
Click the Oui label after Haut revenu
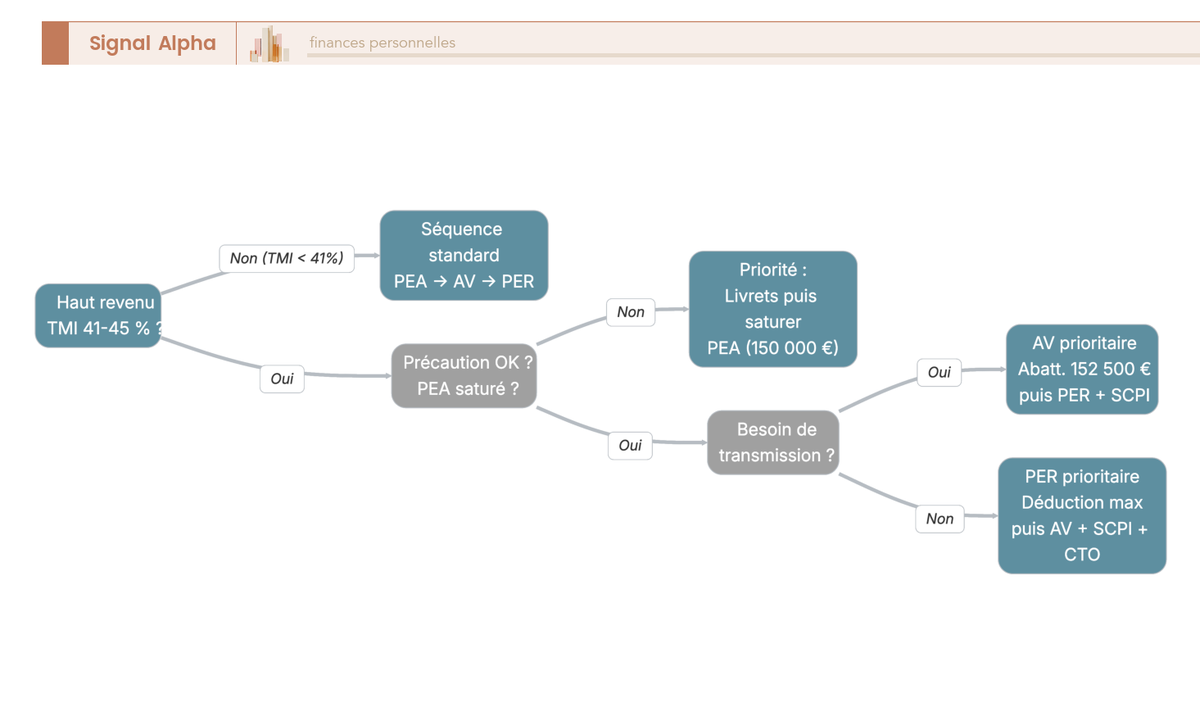[282, 379]
